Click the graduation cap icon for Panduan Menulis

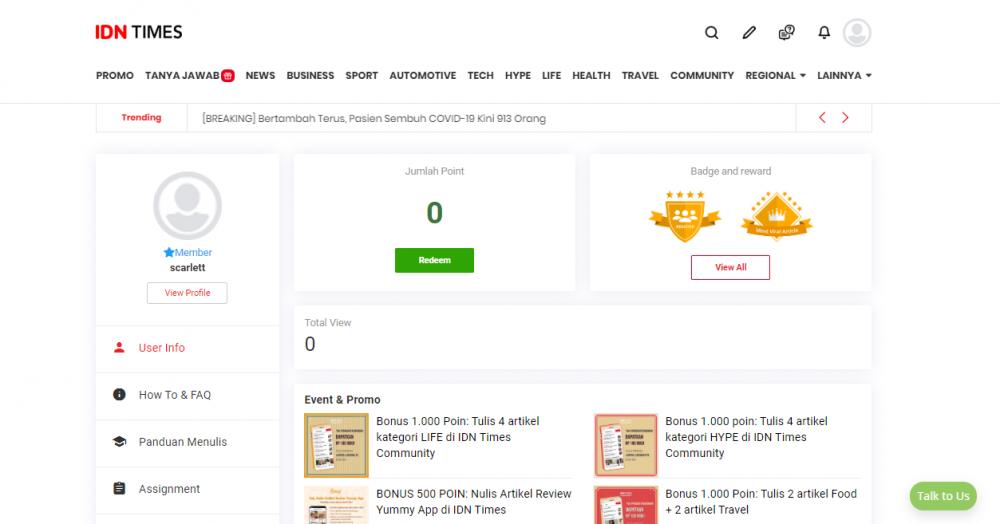tap(119, 442)
